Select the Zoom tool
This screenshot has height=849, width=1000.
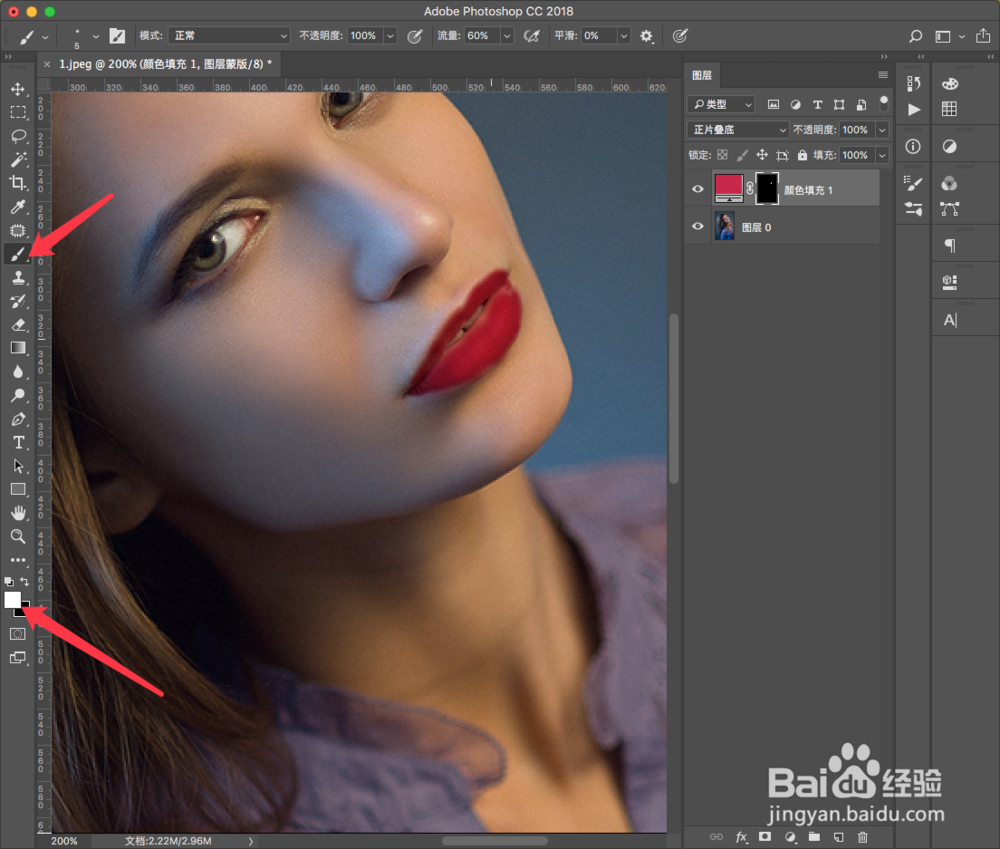click(18, 536)
